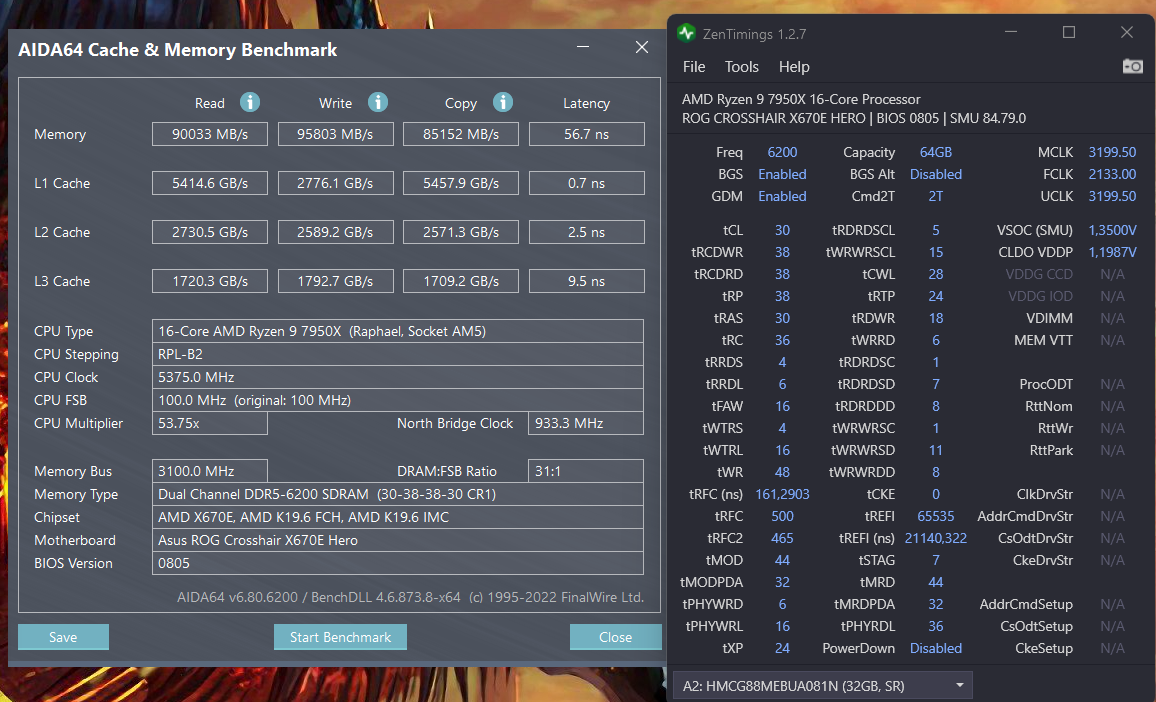The width and height of the screenshot is (1156, 702).
Task: Click the L2 Cache Write value 2589.2 GB/s
Action: pyautogui.click(x=335, y=232)
